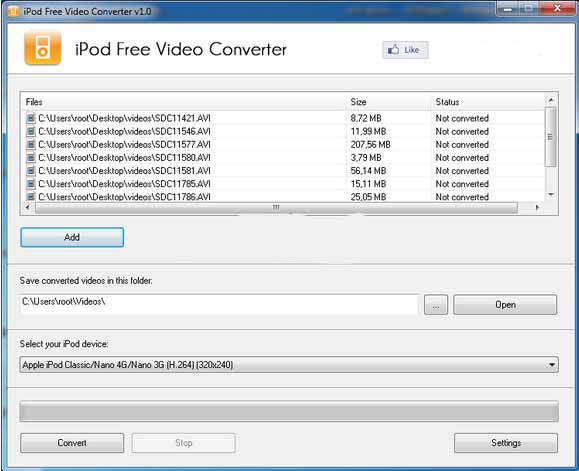Click the title bar app icon

13,11
